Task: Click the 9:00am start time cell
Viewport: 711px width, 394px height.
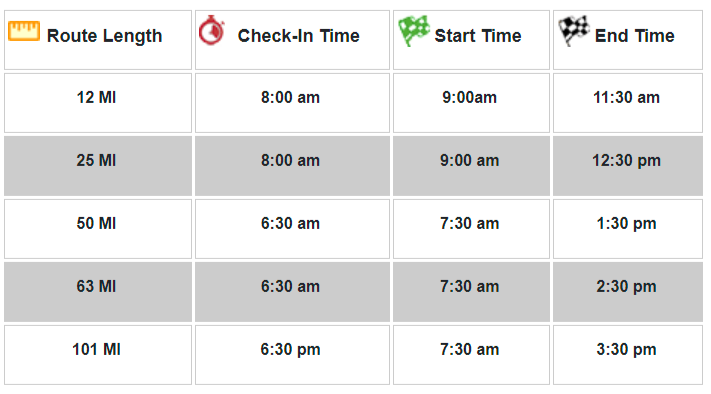Action: click(x=471, y=103)
